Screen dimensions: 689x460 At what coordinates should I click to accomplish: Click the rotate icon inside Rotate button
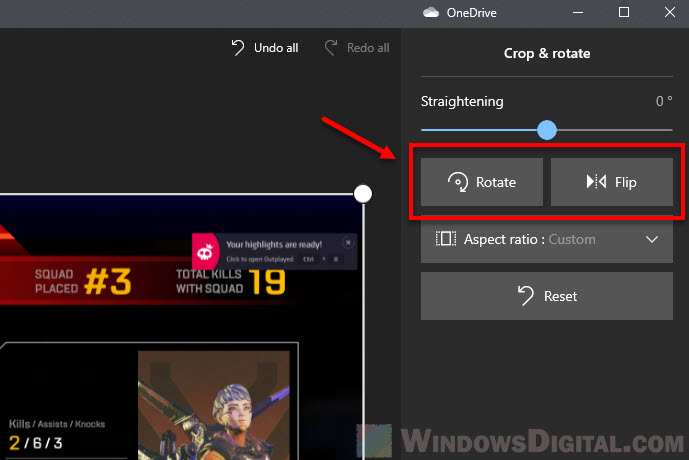tap(458, 182)
